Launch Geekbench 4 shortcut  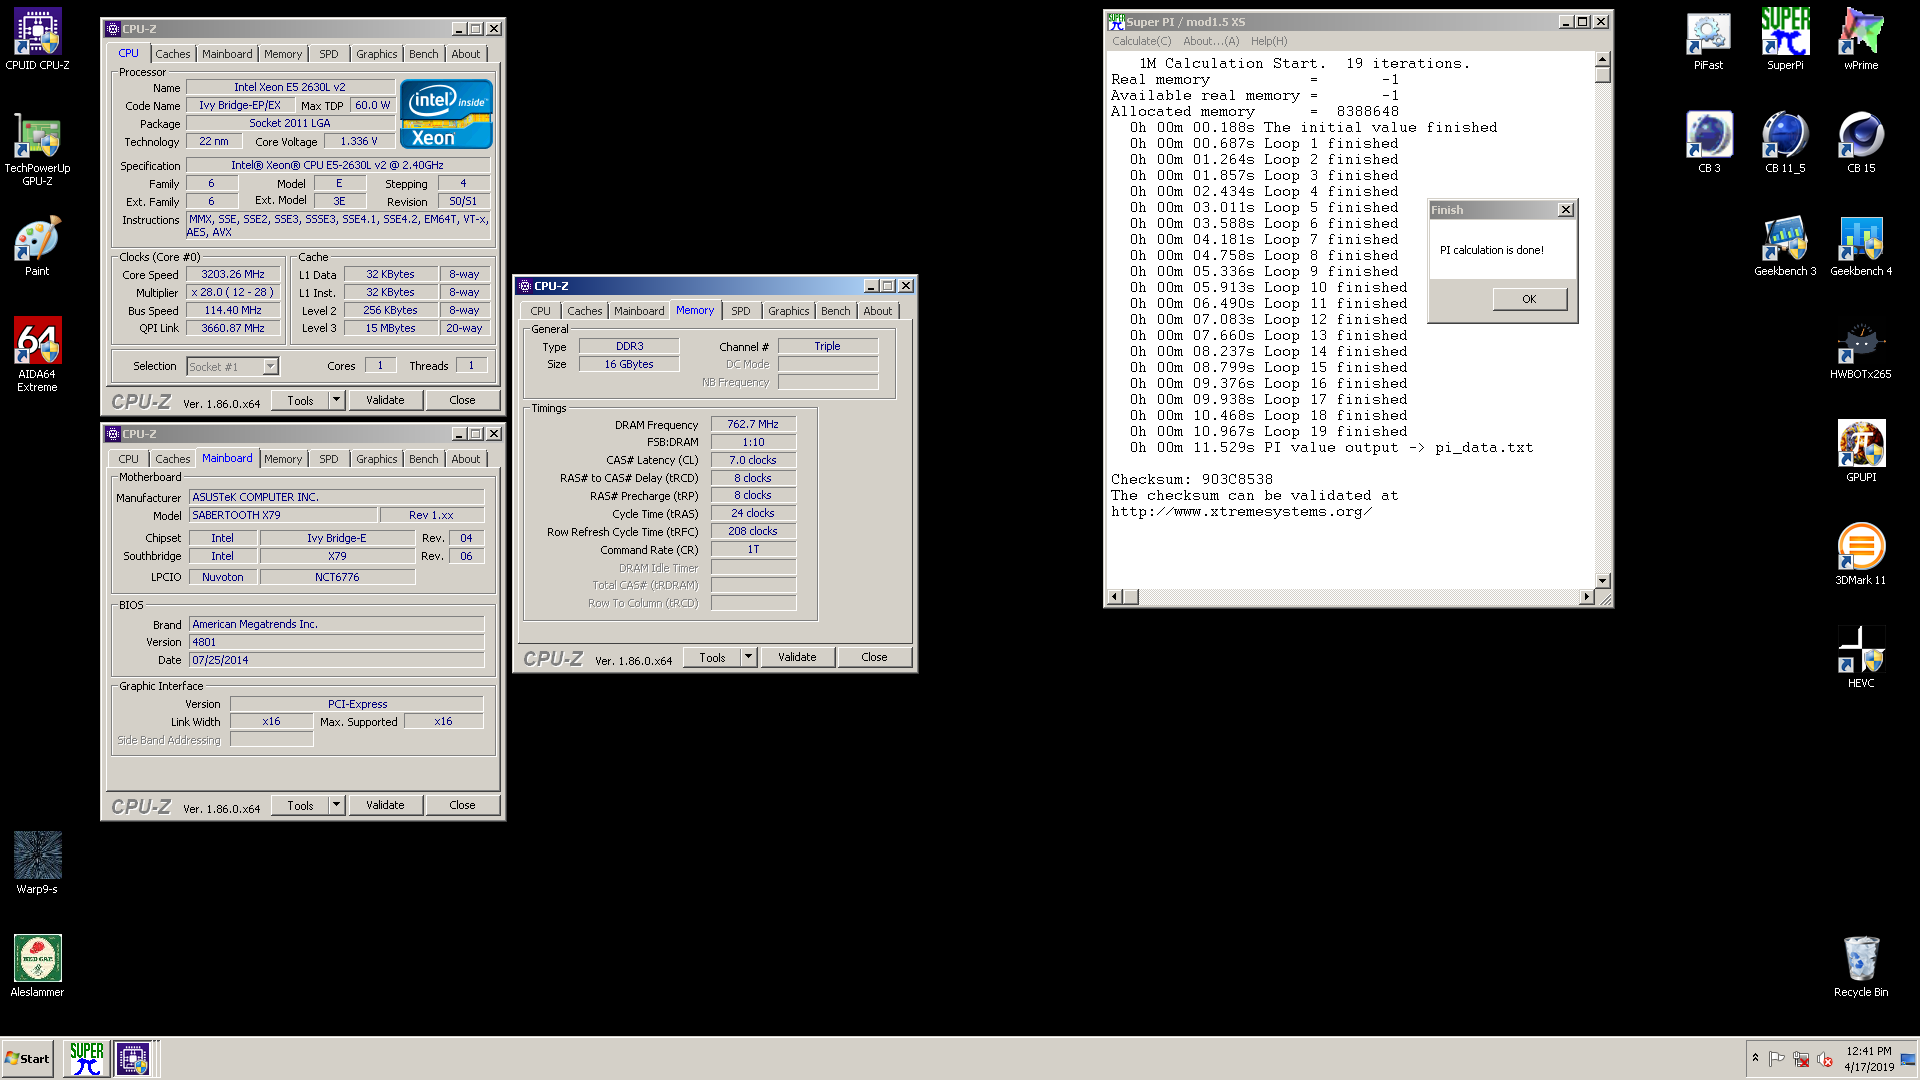pos(1861,246)
